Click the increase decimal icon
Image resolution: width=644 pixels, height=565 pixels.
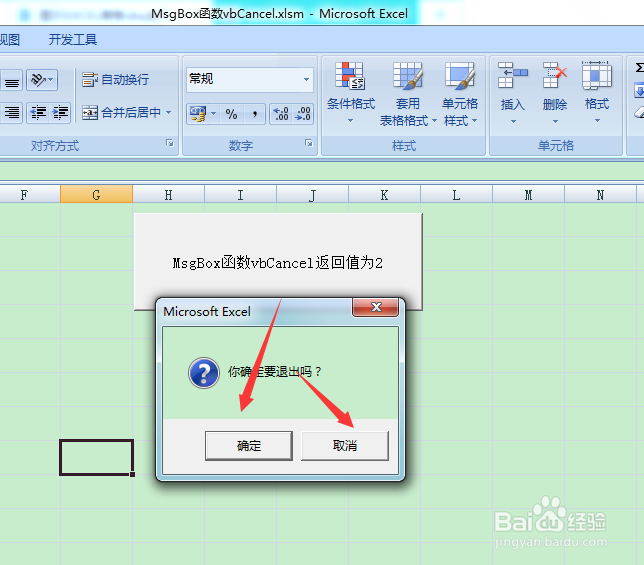281,114
